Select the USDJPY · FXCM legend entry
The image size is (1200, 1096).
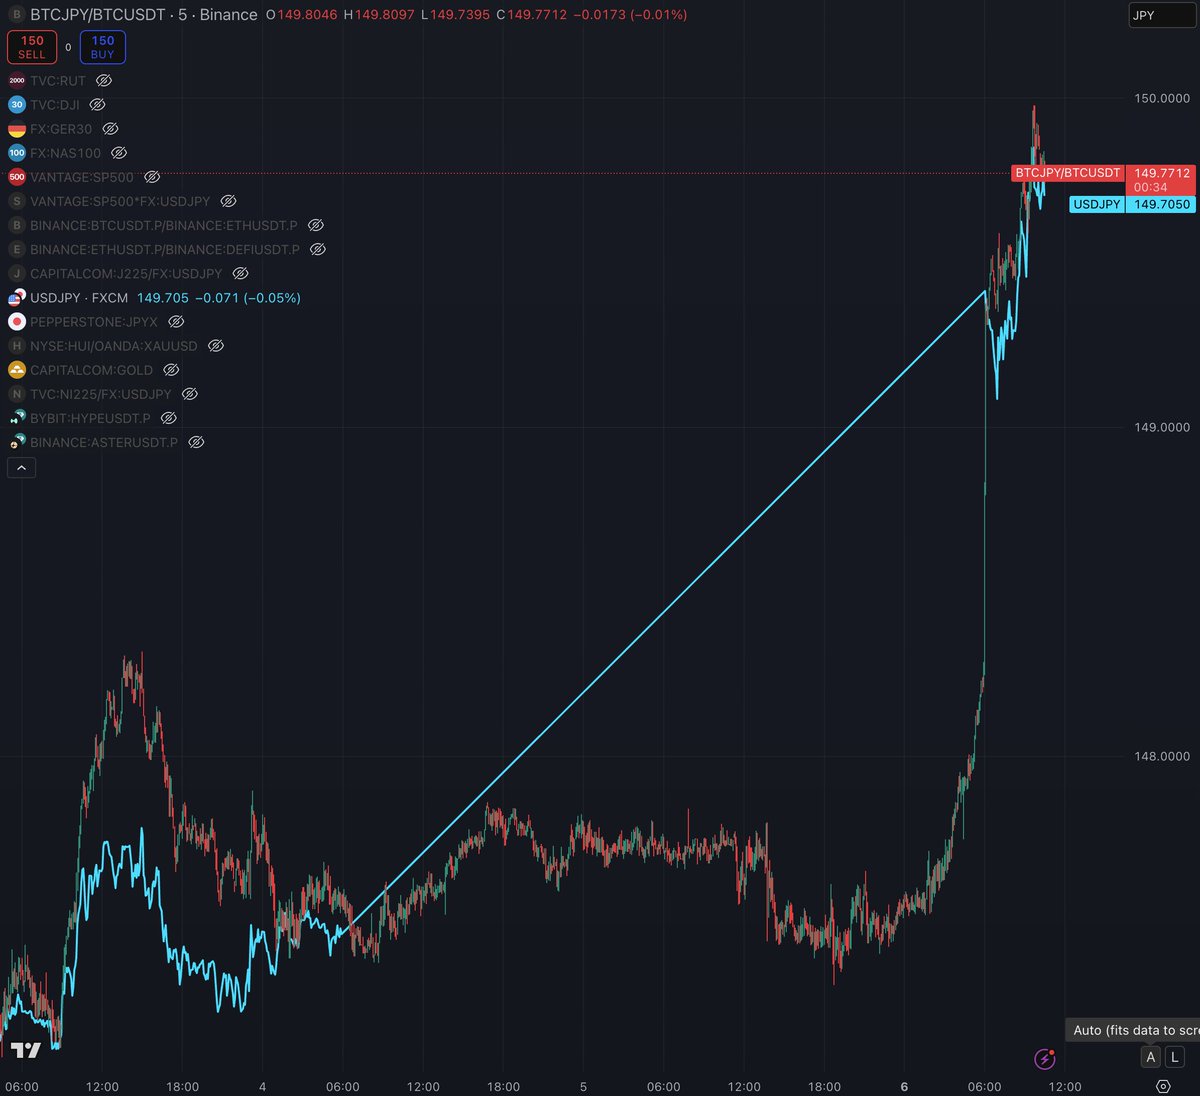click(79, 298)
